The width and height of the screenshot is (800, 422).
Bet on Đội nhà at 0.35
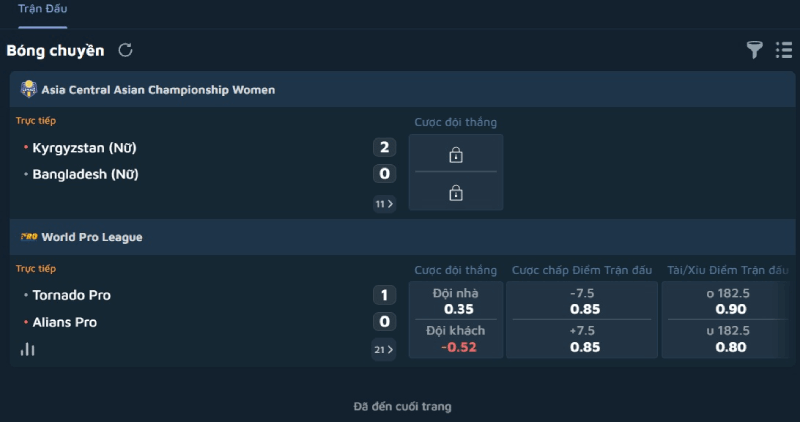pos(456,301)
